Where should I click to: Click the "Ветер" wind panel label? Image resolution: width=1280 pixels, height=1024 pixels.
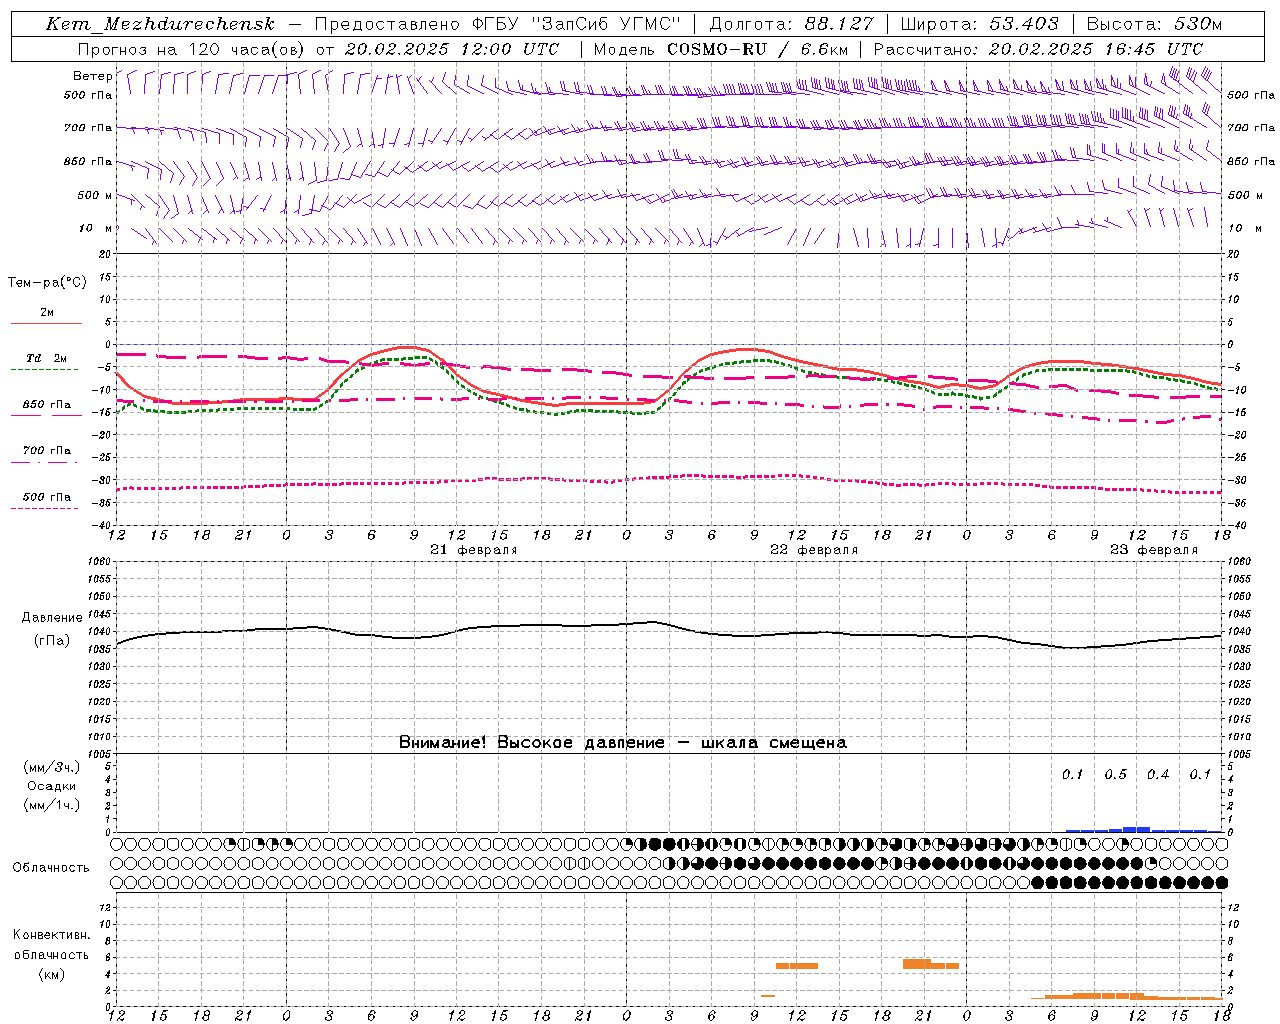(x=92, y=76)
